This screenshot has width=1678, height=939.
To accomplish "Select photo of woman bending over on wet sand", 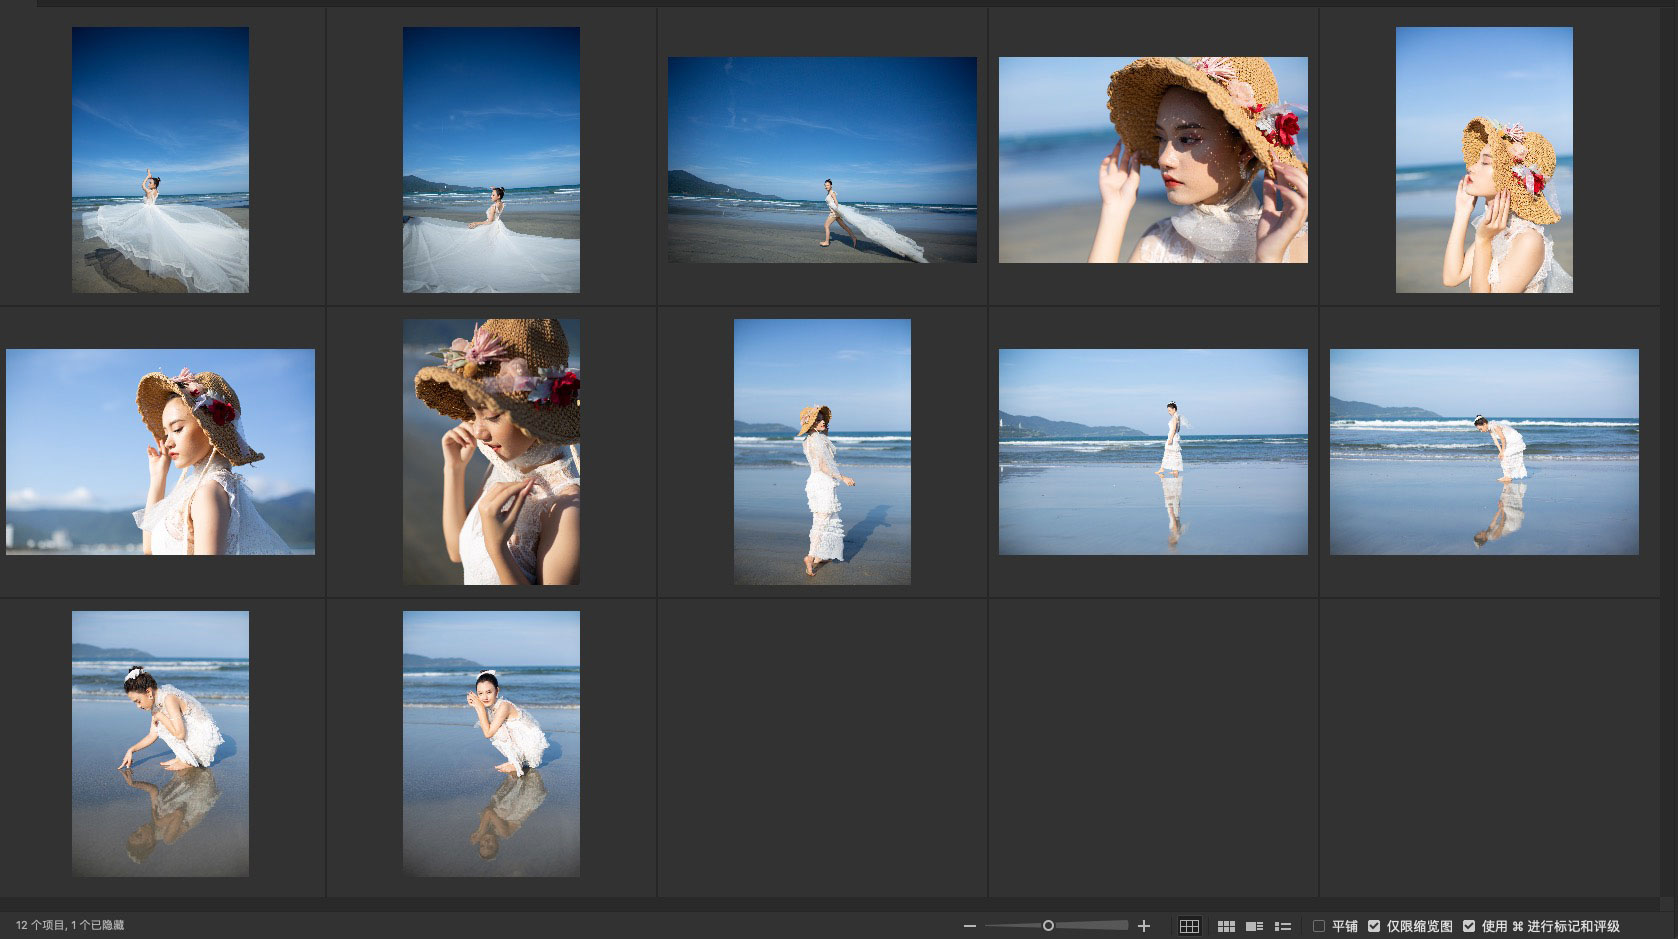I will point(1484,452).
